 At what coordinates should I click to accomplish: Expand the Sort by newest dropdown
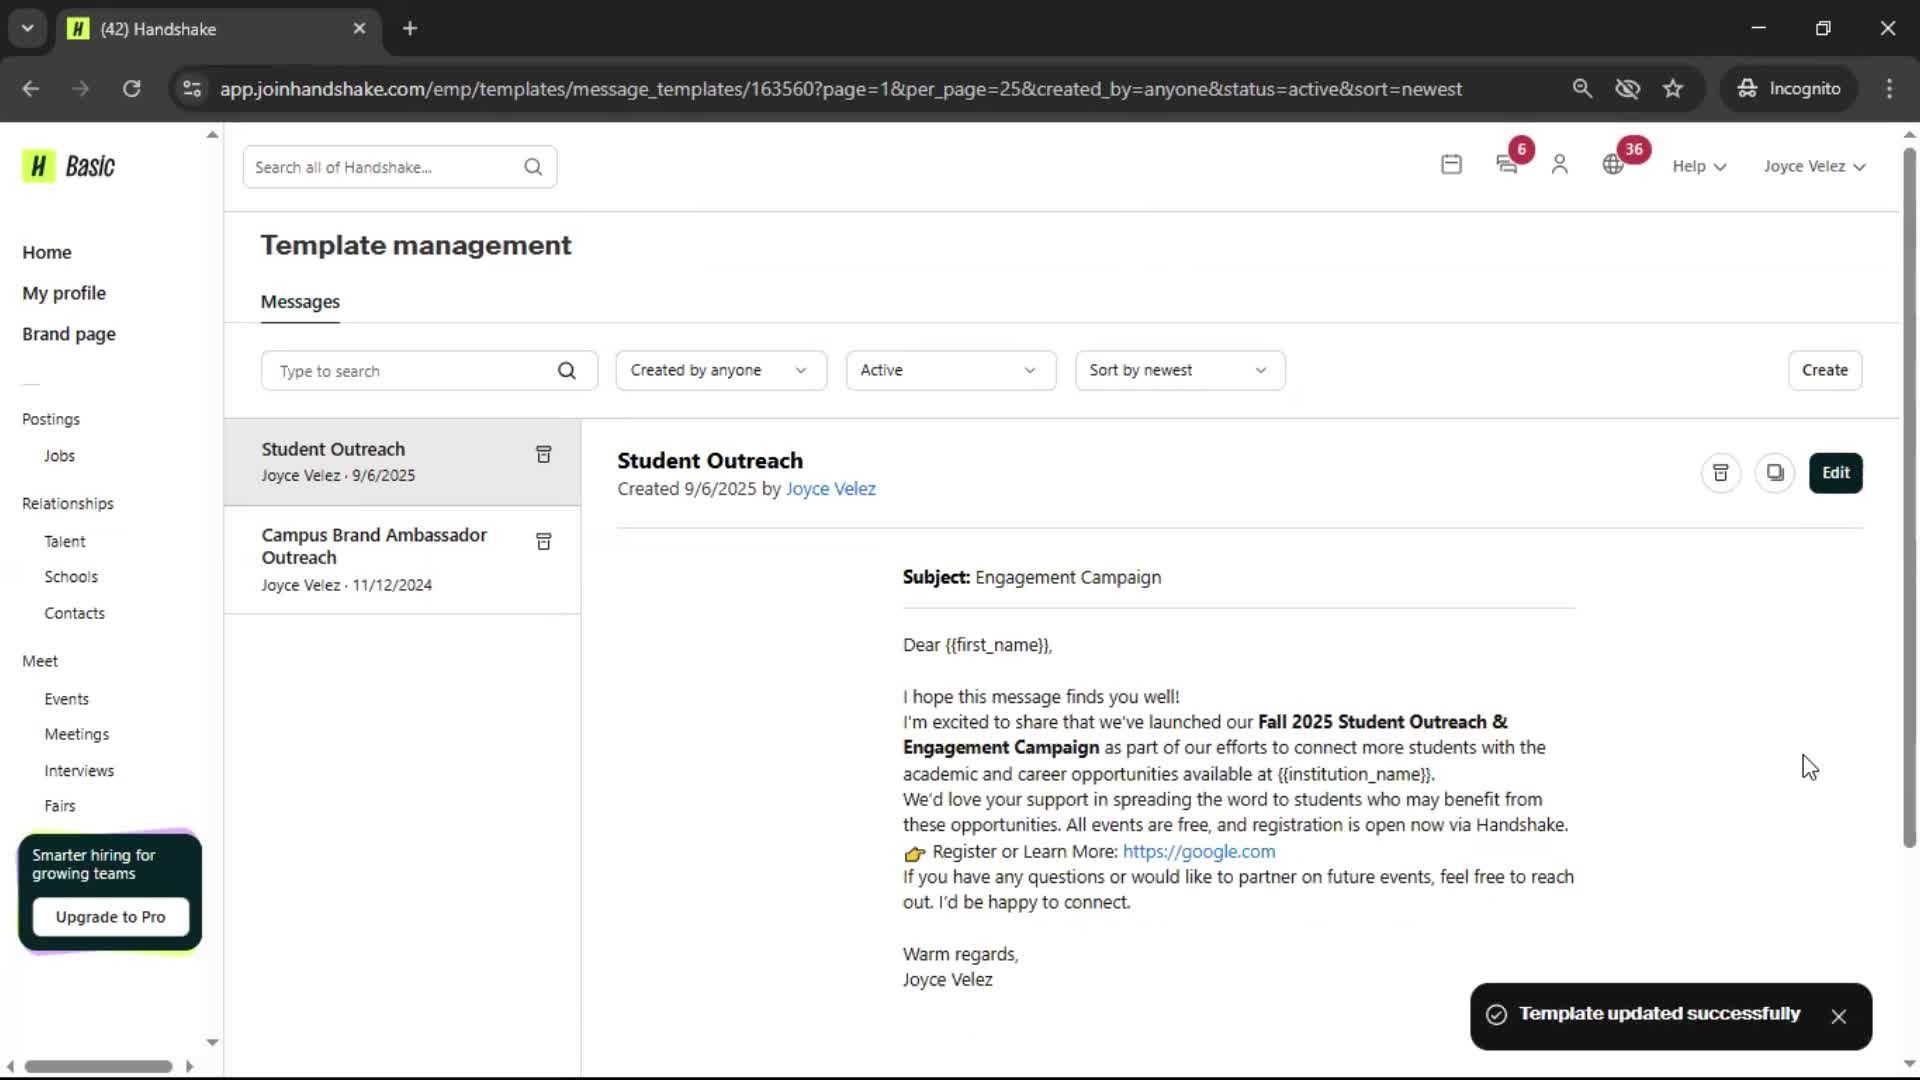tap(1180, 370)
